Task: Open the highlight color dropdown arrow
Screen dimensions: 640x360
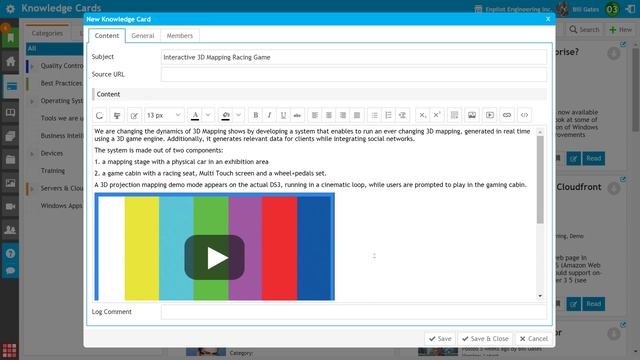Action: 238,116
